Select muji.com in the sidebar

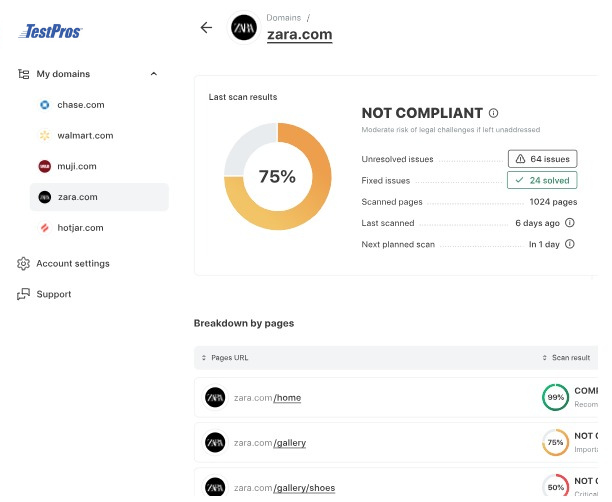[x=76, y=166]
